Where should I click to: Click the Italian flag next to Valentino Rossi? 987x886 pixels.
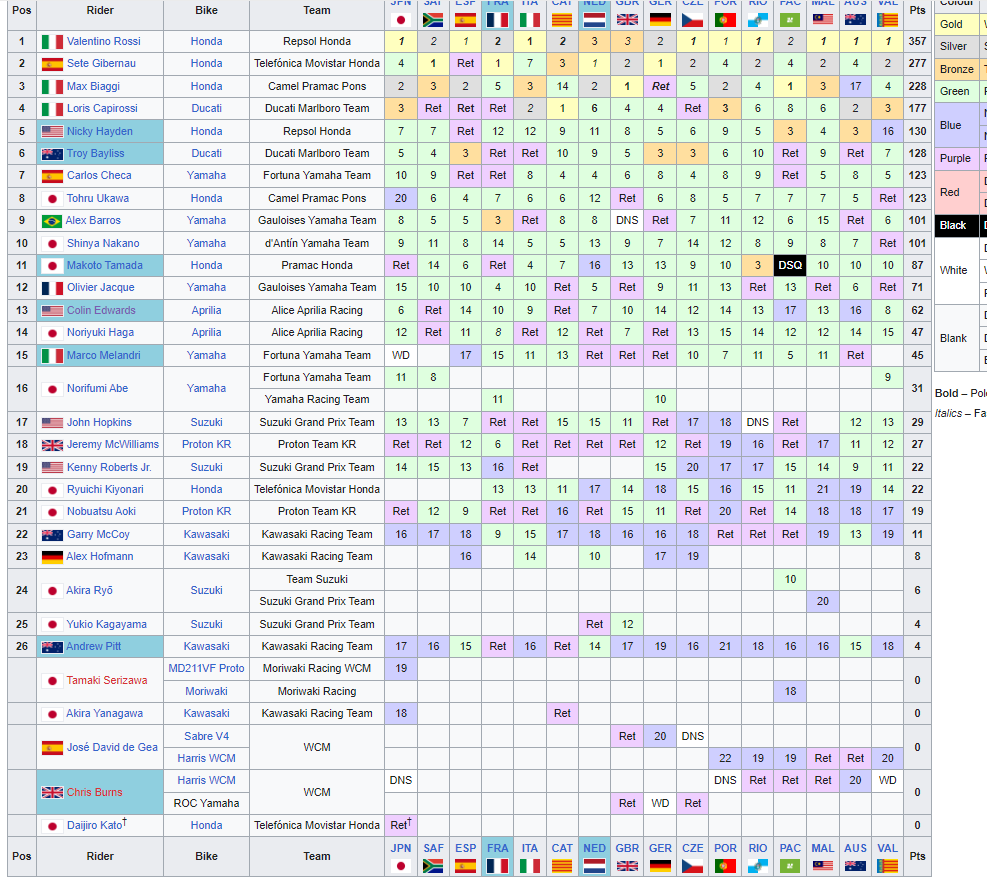[52, 42]
